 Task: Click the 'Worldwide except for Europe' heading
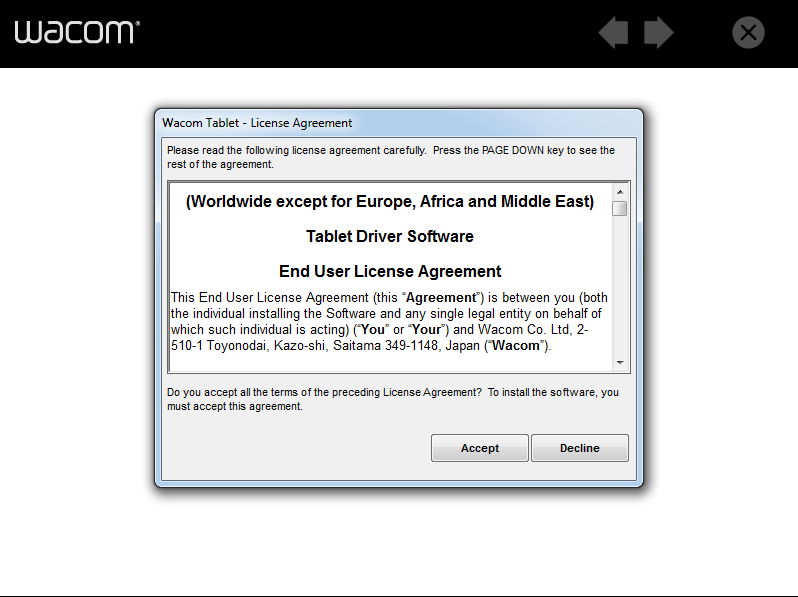point(390,202)
